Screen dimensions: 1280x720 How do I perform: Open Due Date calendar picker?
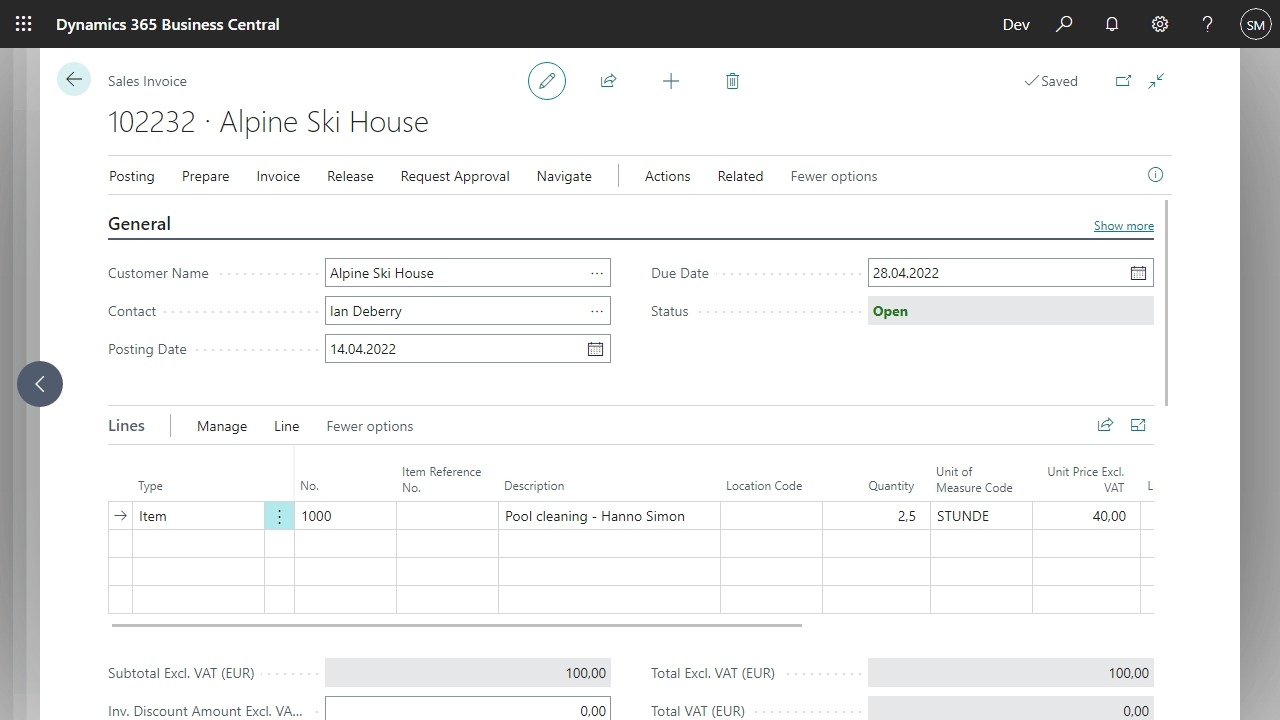(x=1138, y=273)
